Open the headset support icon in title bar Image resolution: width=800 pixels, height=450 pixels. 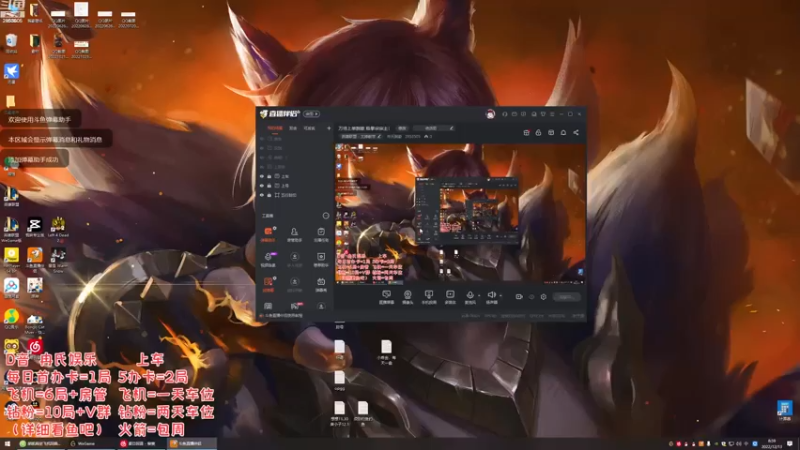pos(505,114)
